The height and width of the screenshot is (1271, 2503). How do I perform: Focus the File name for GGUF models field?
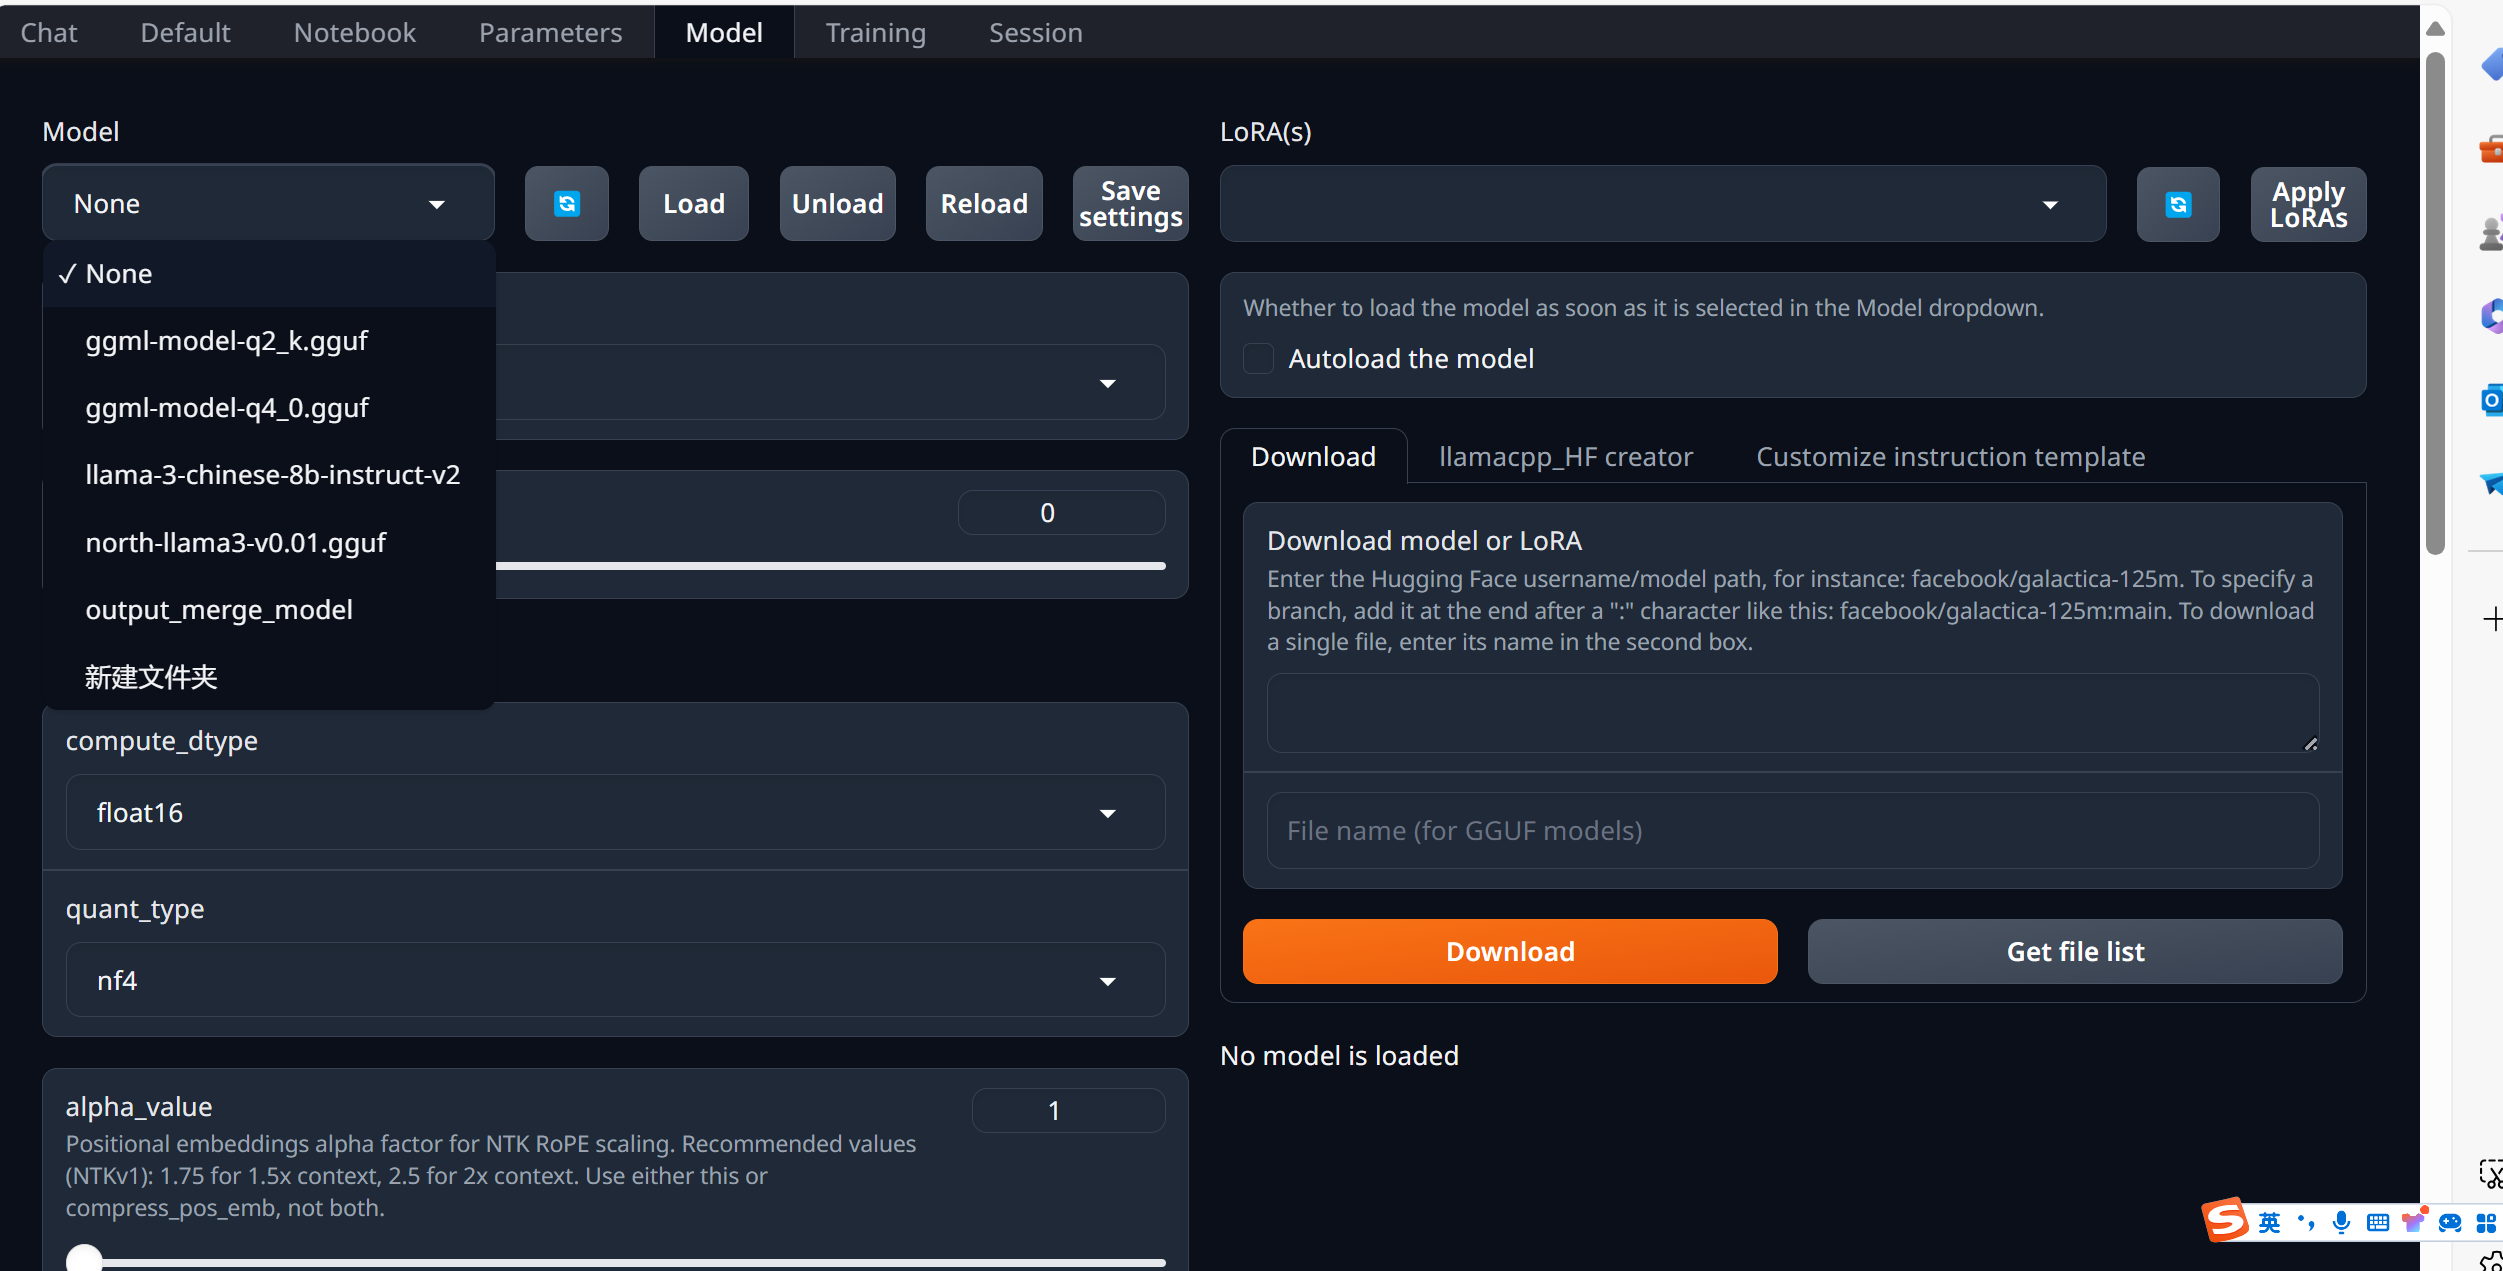click(x=1791, y=830)
